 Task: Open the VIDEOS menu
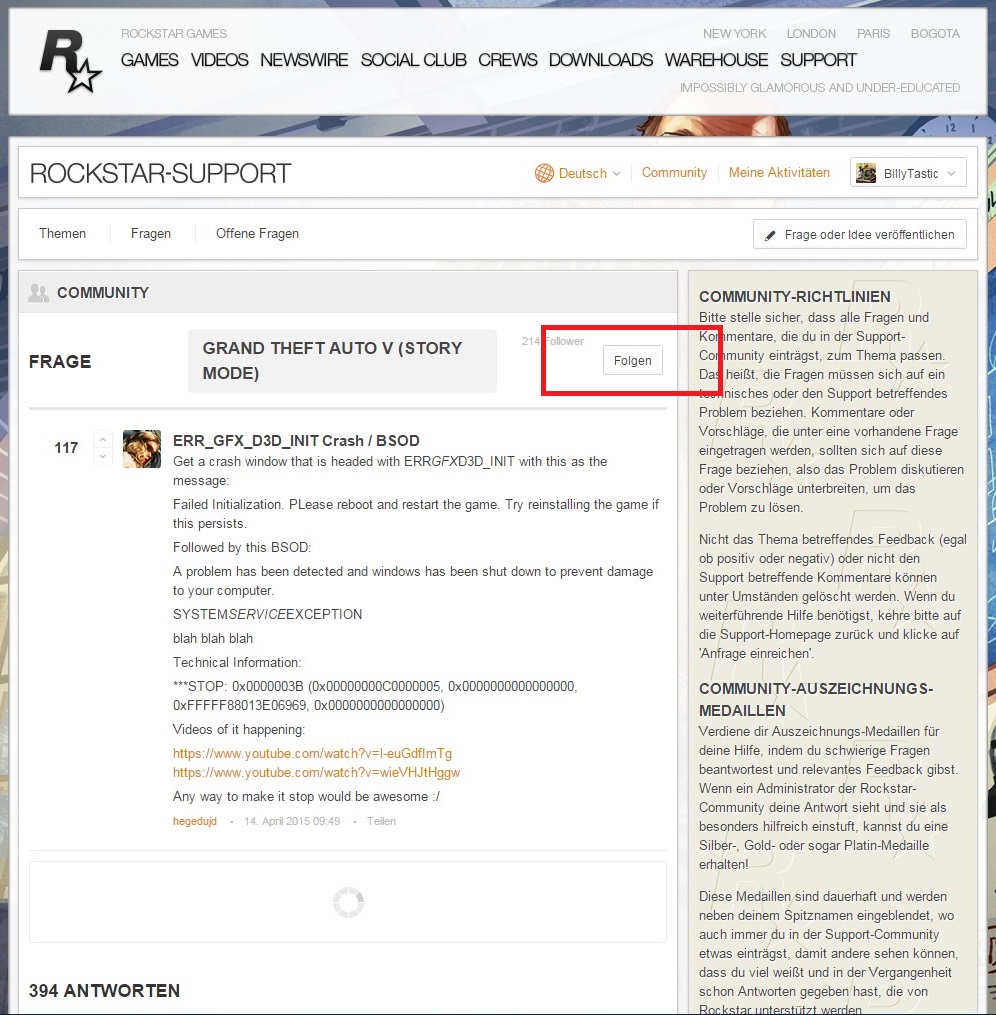coord(219,60)
